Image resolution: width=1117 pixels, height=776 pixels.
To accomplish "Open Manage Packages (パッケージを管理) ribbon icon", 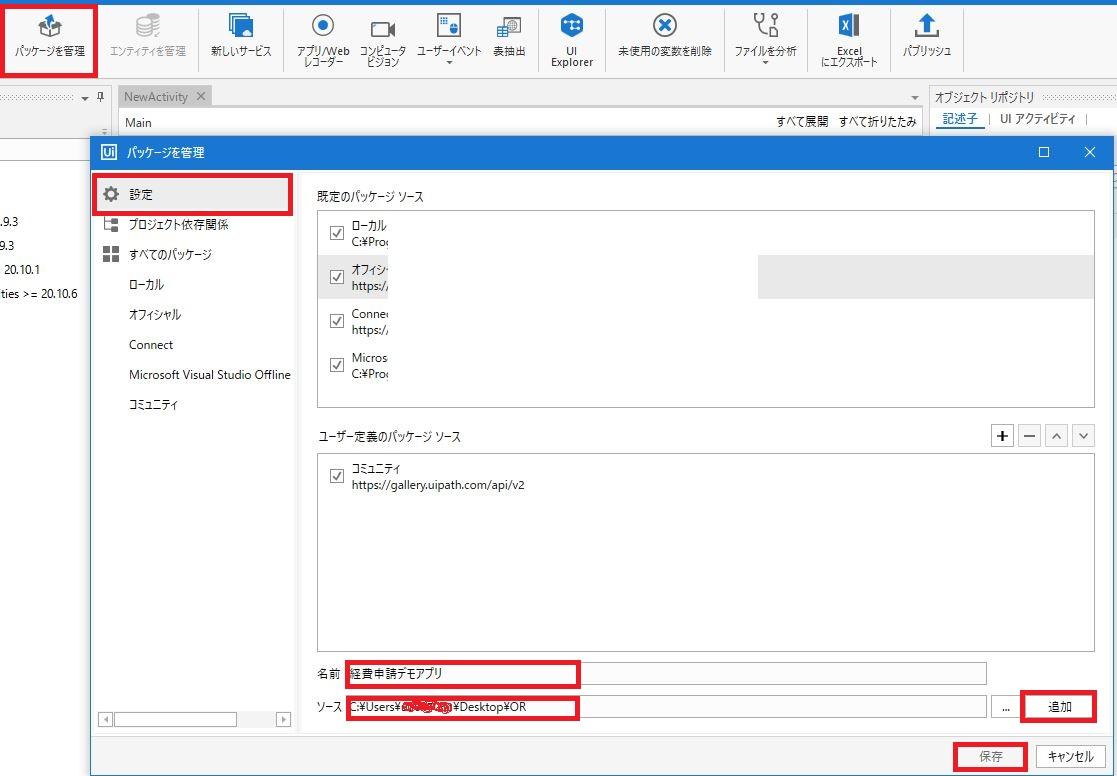I will coord(50,38).
